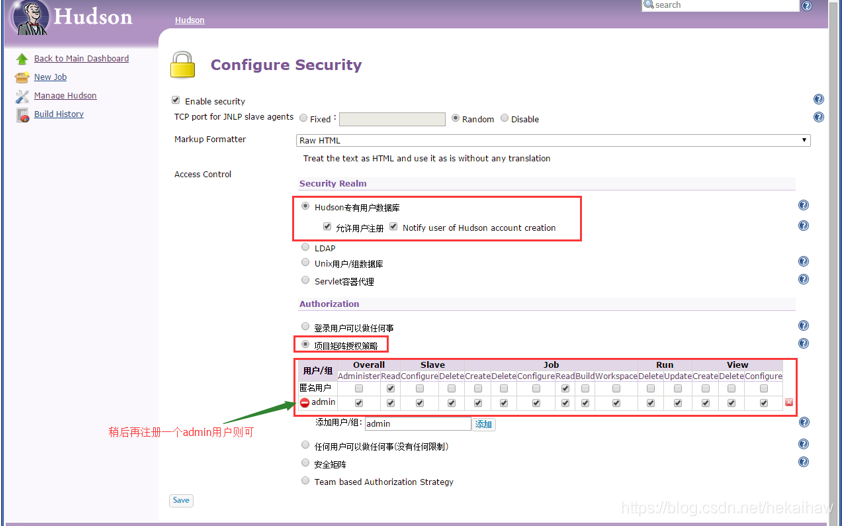The width and height of the screenshot is (844, 526).
Task: Check View Configure for 匿名用户
Action: 764,388
